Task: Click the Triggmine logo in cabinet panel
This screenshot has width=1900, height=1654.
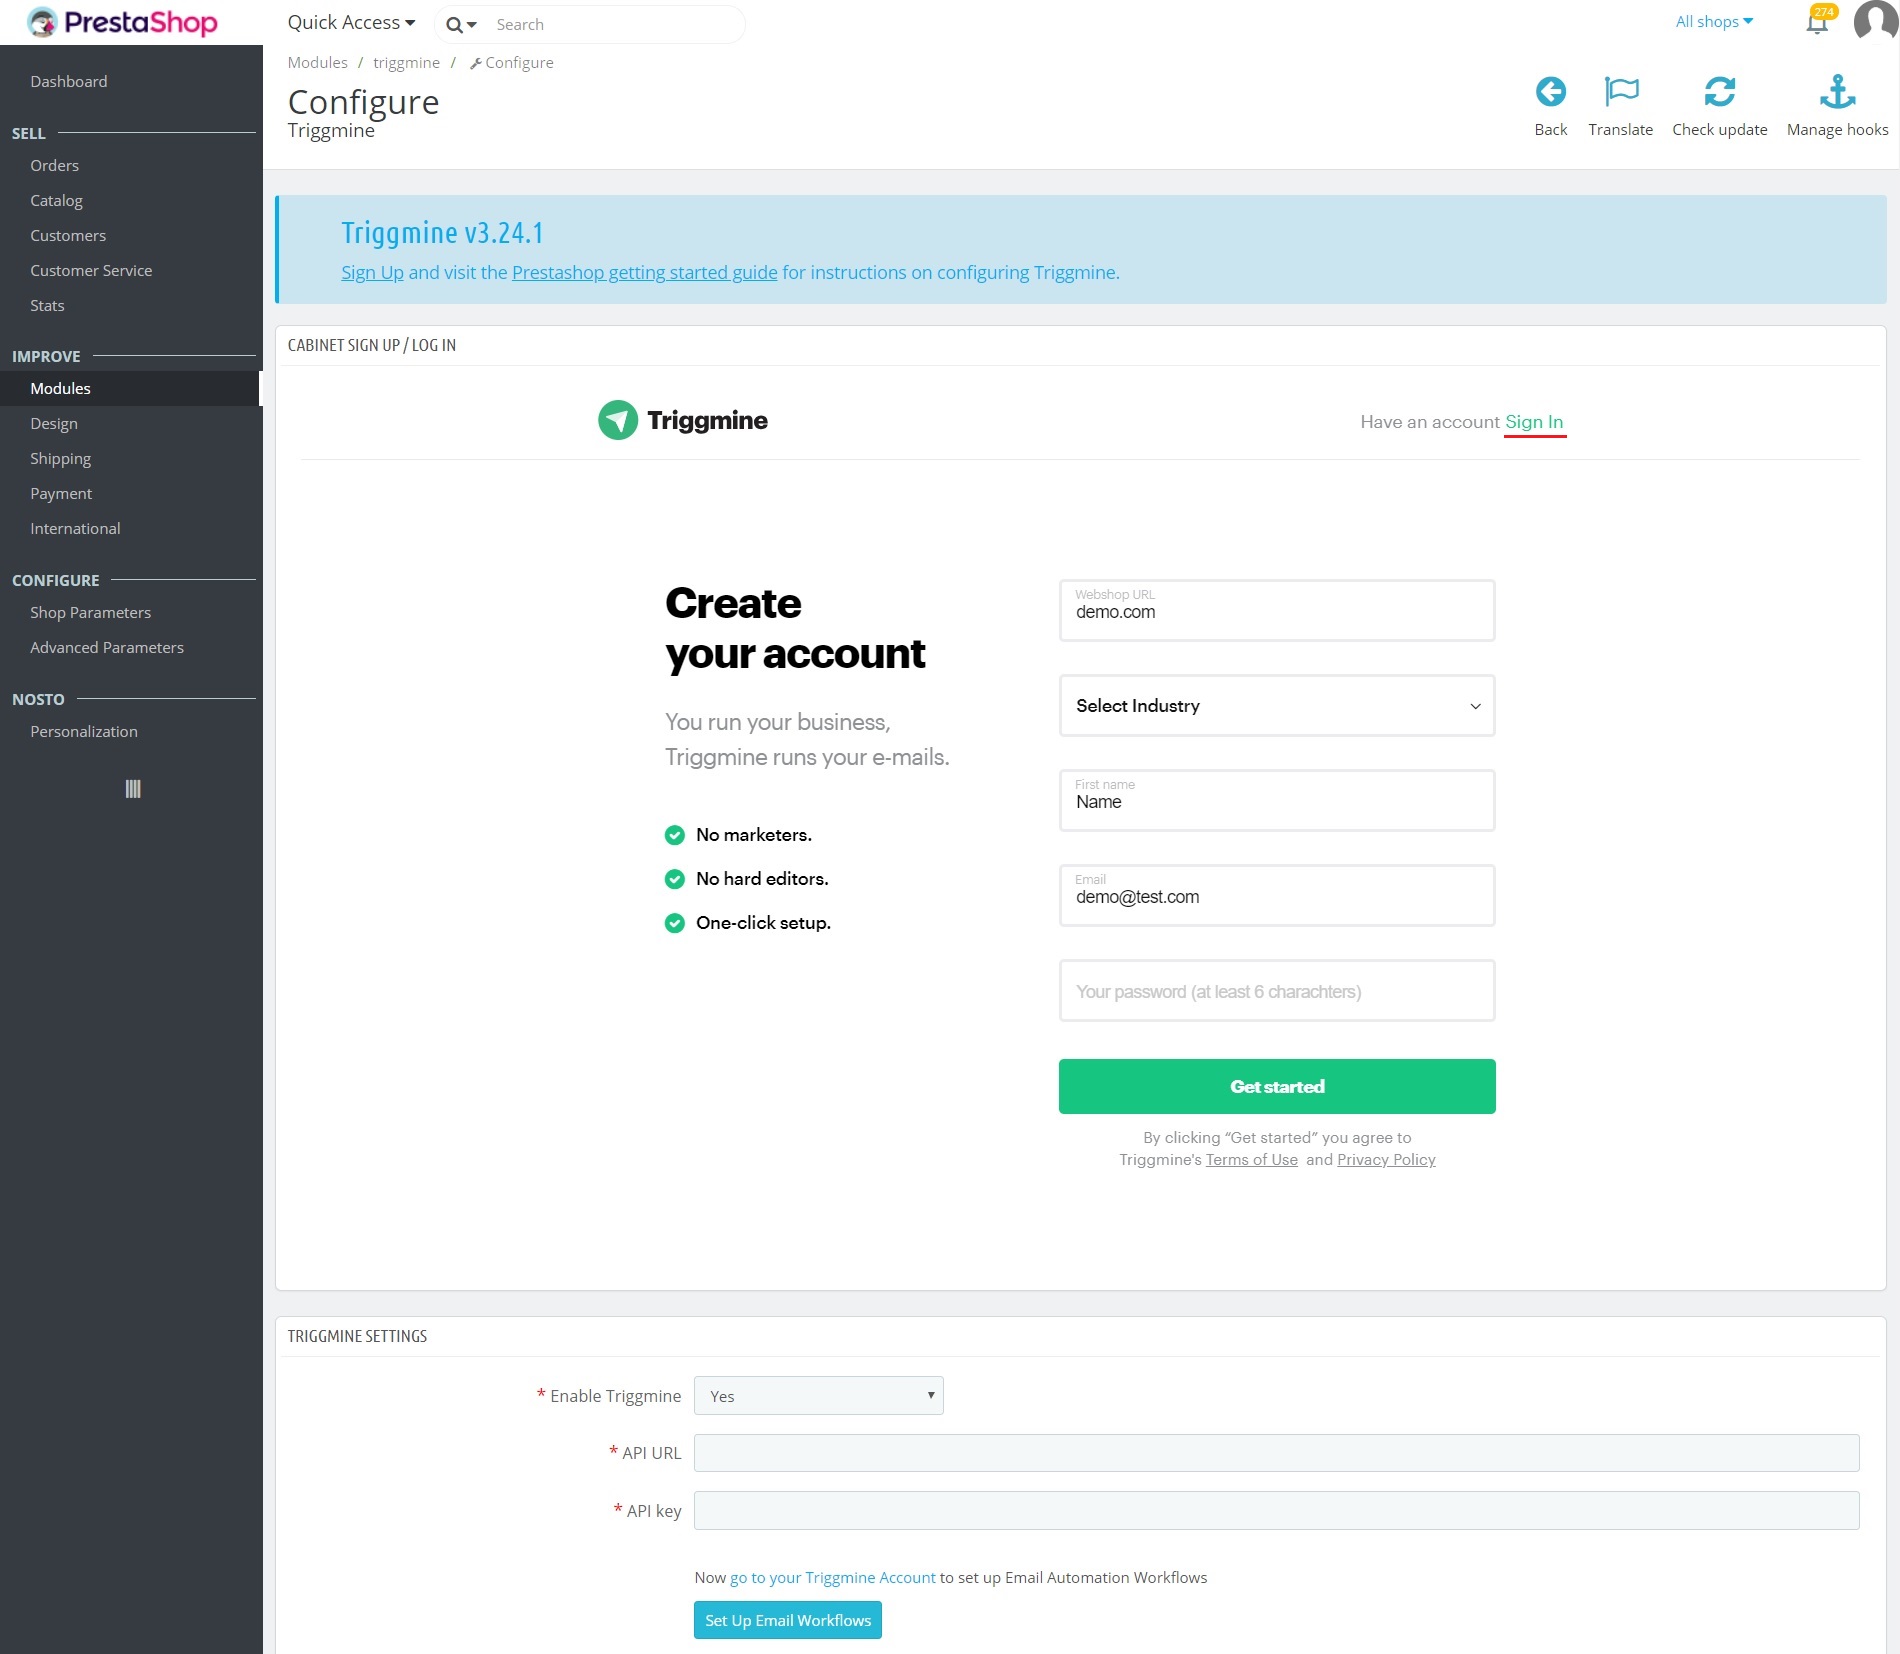Action: tap(683, 420)
